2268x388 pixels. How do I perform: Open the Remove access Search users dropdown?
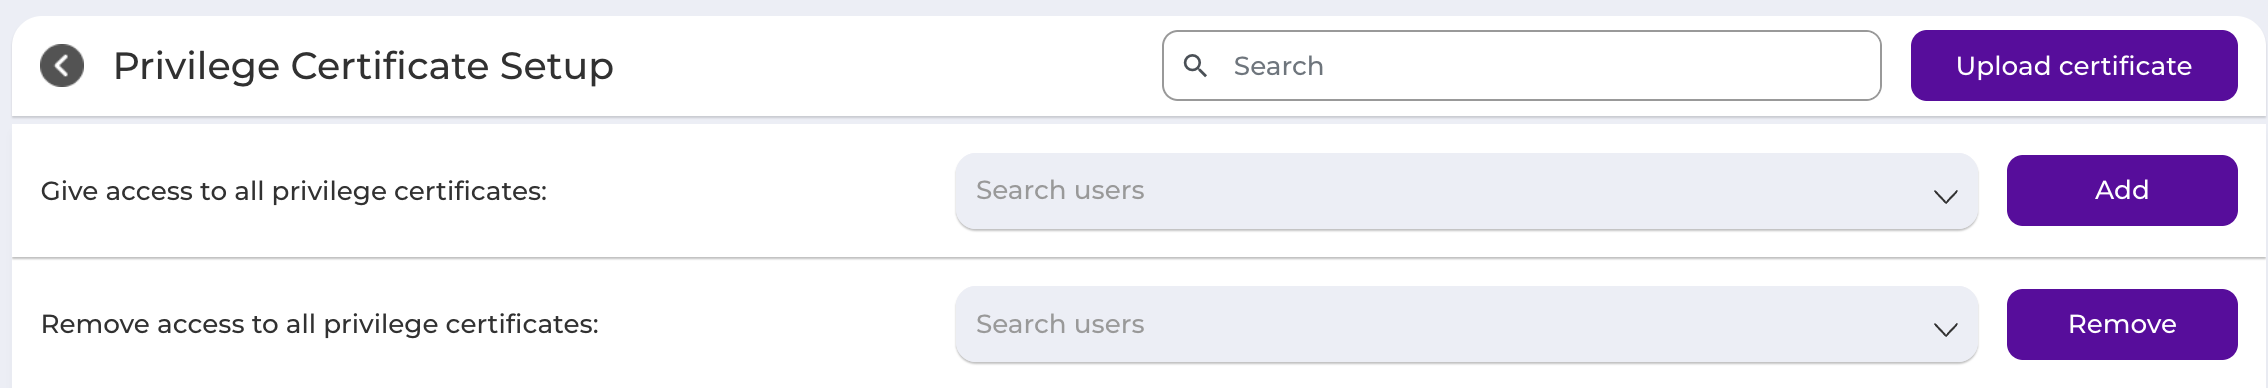pyautogui.click(x=1466, y=325)
